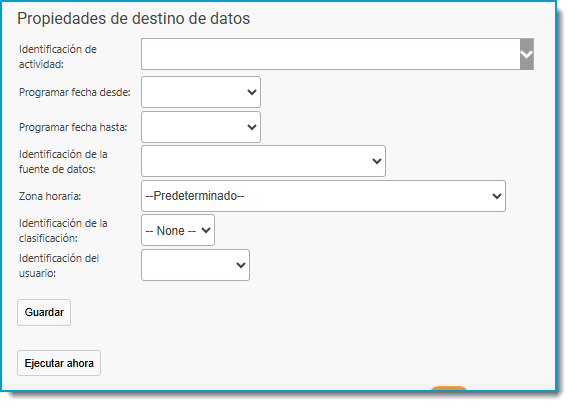Open the --Predeterminado-- time zone dropdown
This screenshot has height=406, width=571.
click(x=323, y=196)
